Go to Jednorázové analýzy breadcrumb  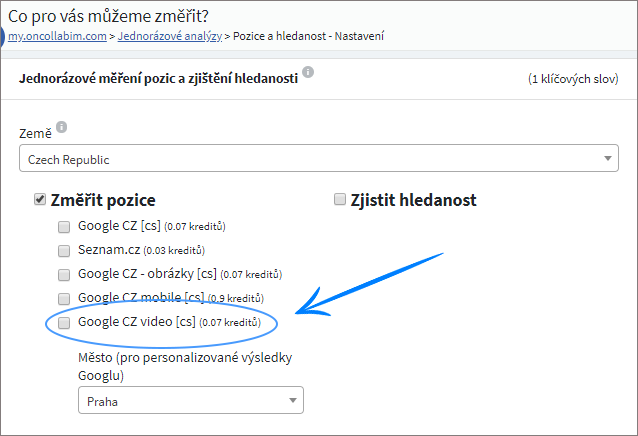[x=170, y=36]
